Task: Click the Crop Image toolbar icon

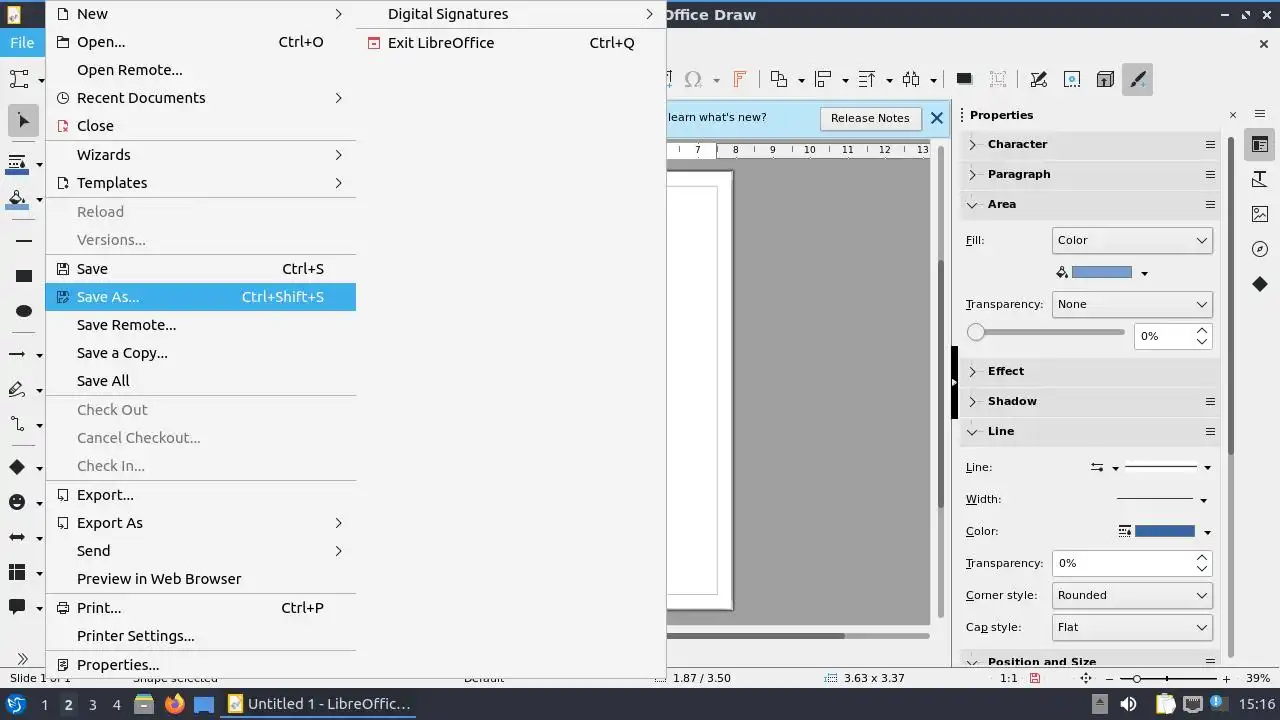Action: [998, 79]
